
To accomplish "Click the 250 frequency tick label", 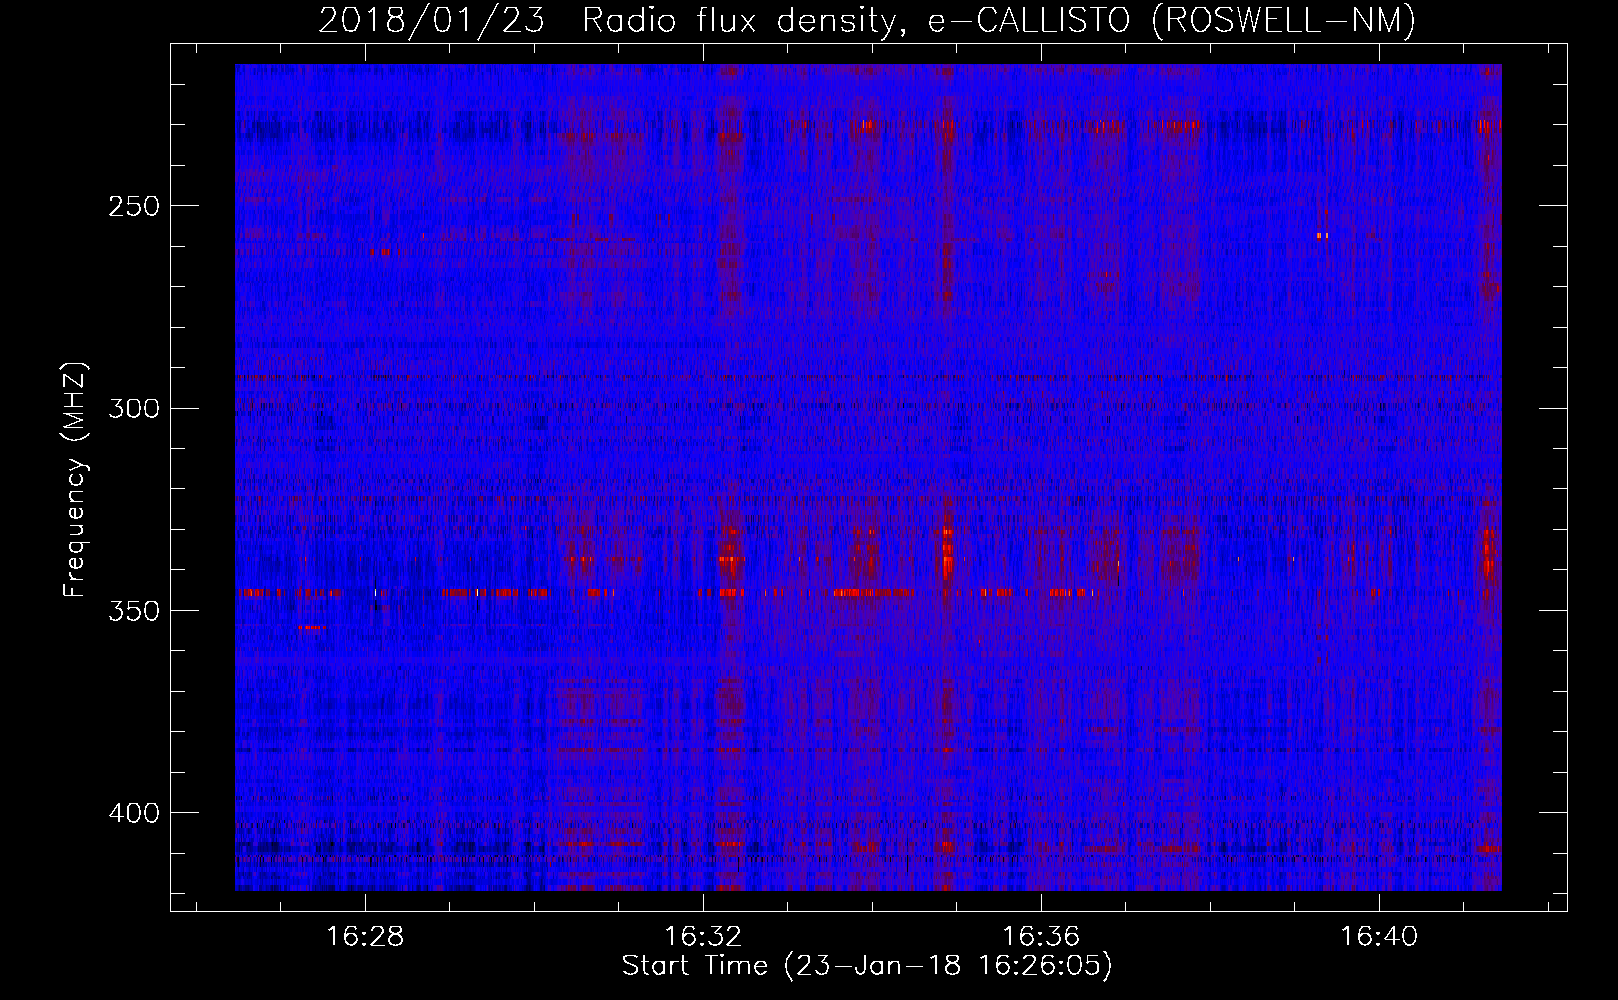I will pyautogui.click(x=133, y=206).
